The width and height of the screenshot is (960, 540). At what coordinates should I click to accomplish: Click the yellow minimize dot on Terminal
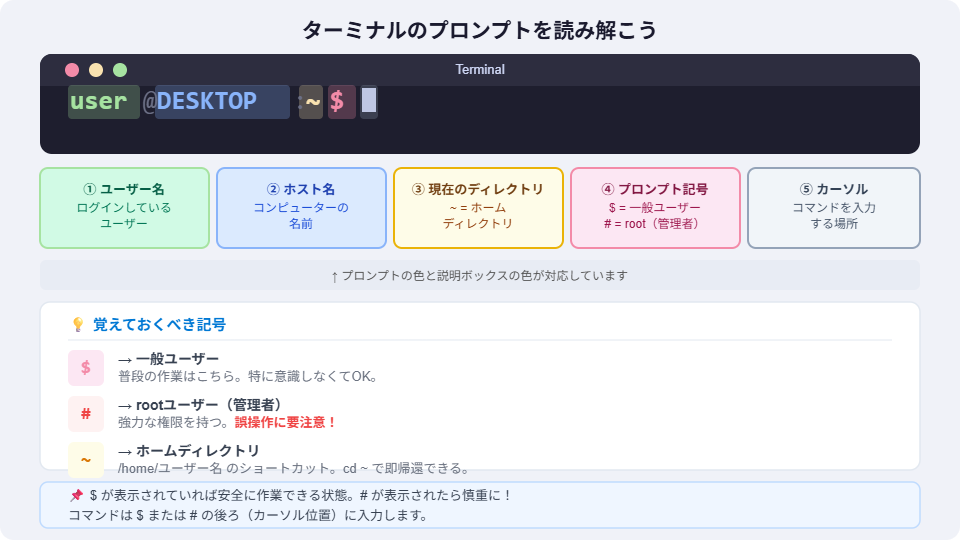pos(96,70)
